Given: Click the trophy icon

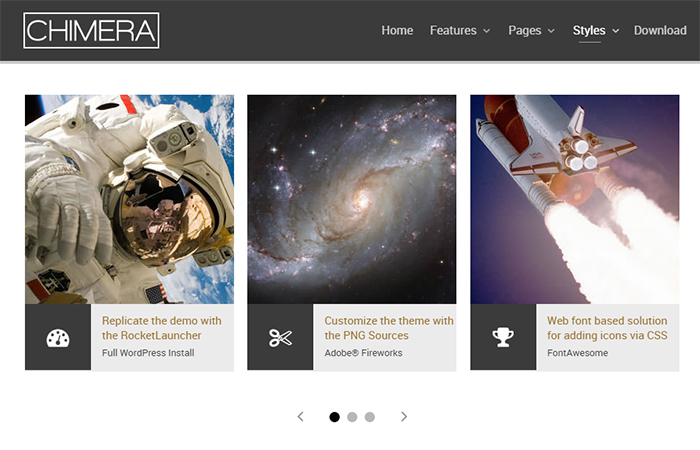Looking at the screenshot, I should point(503,338).
